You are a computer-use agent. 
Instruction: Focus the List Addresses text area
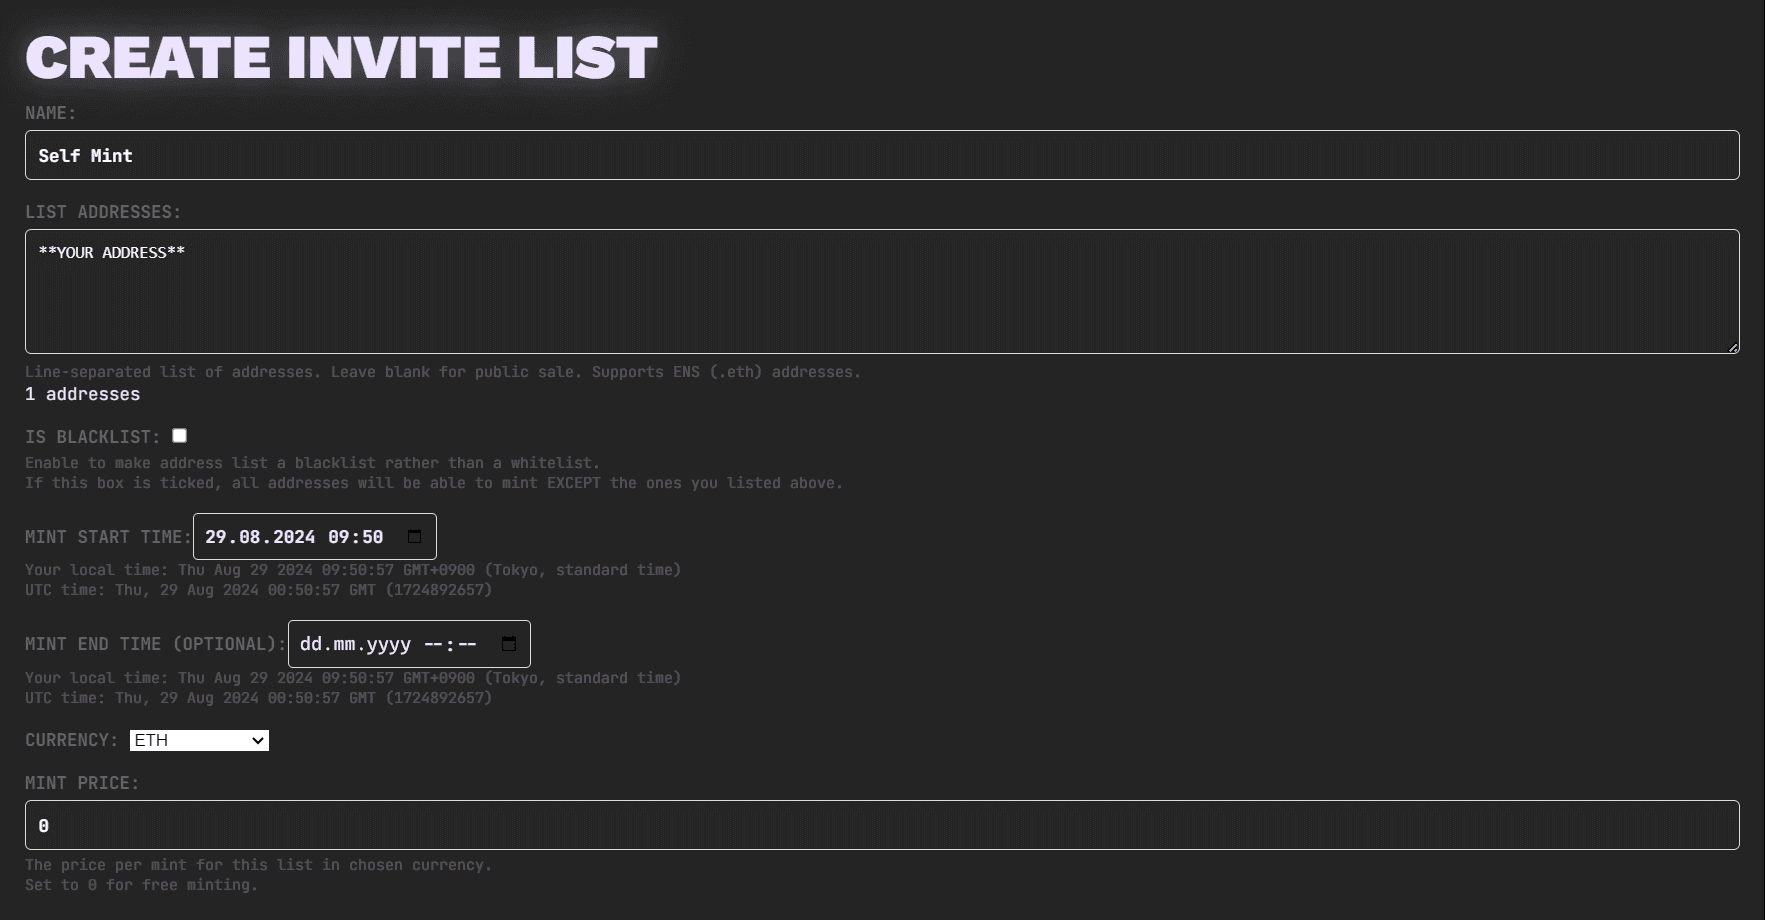coord(882,291)
